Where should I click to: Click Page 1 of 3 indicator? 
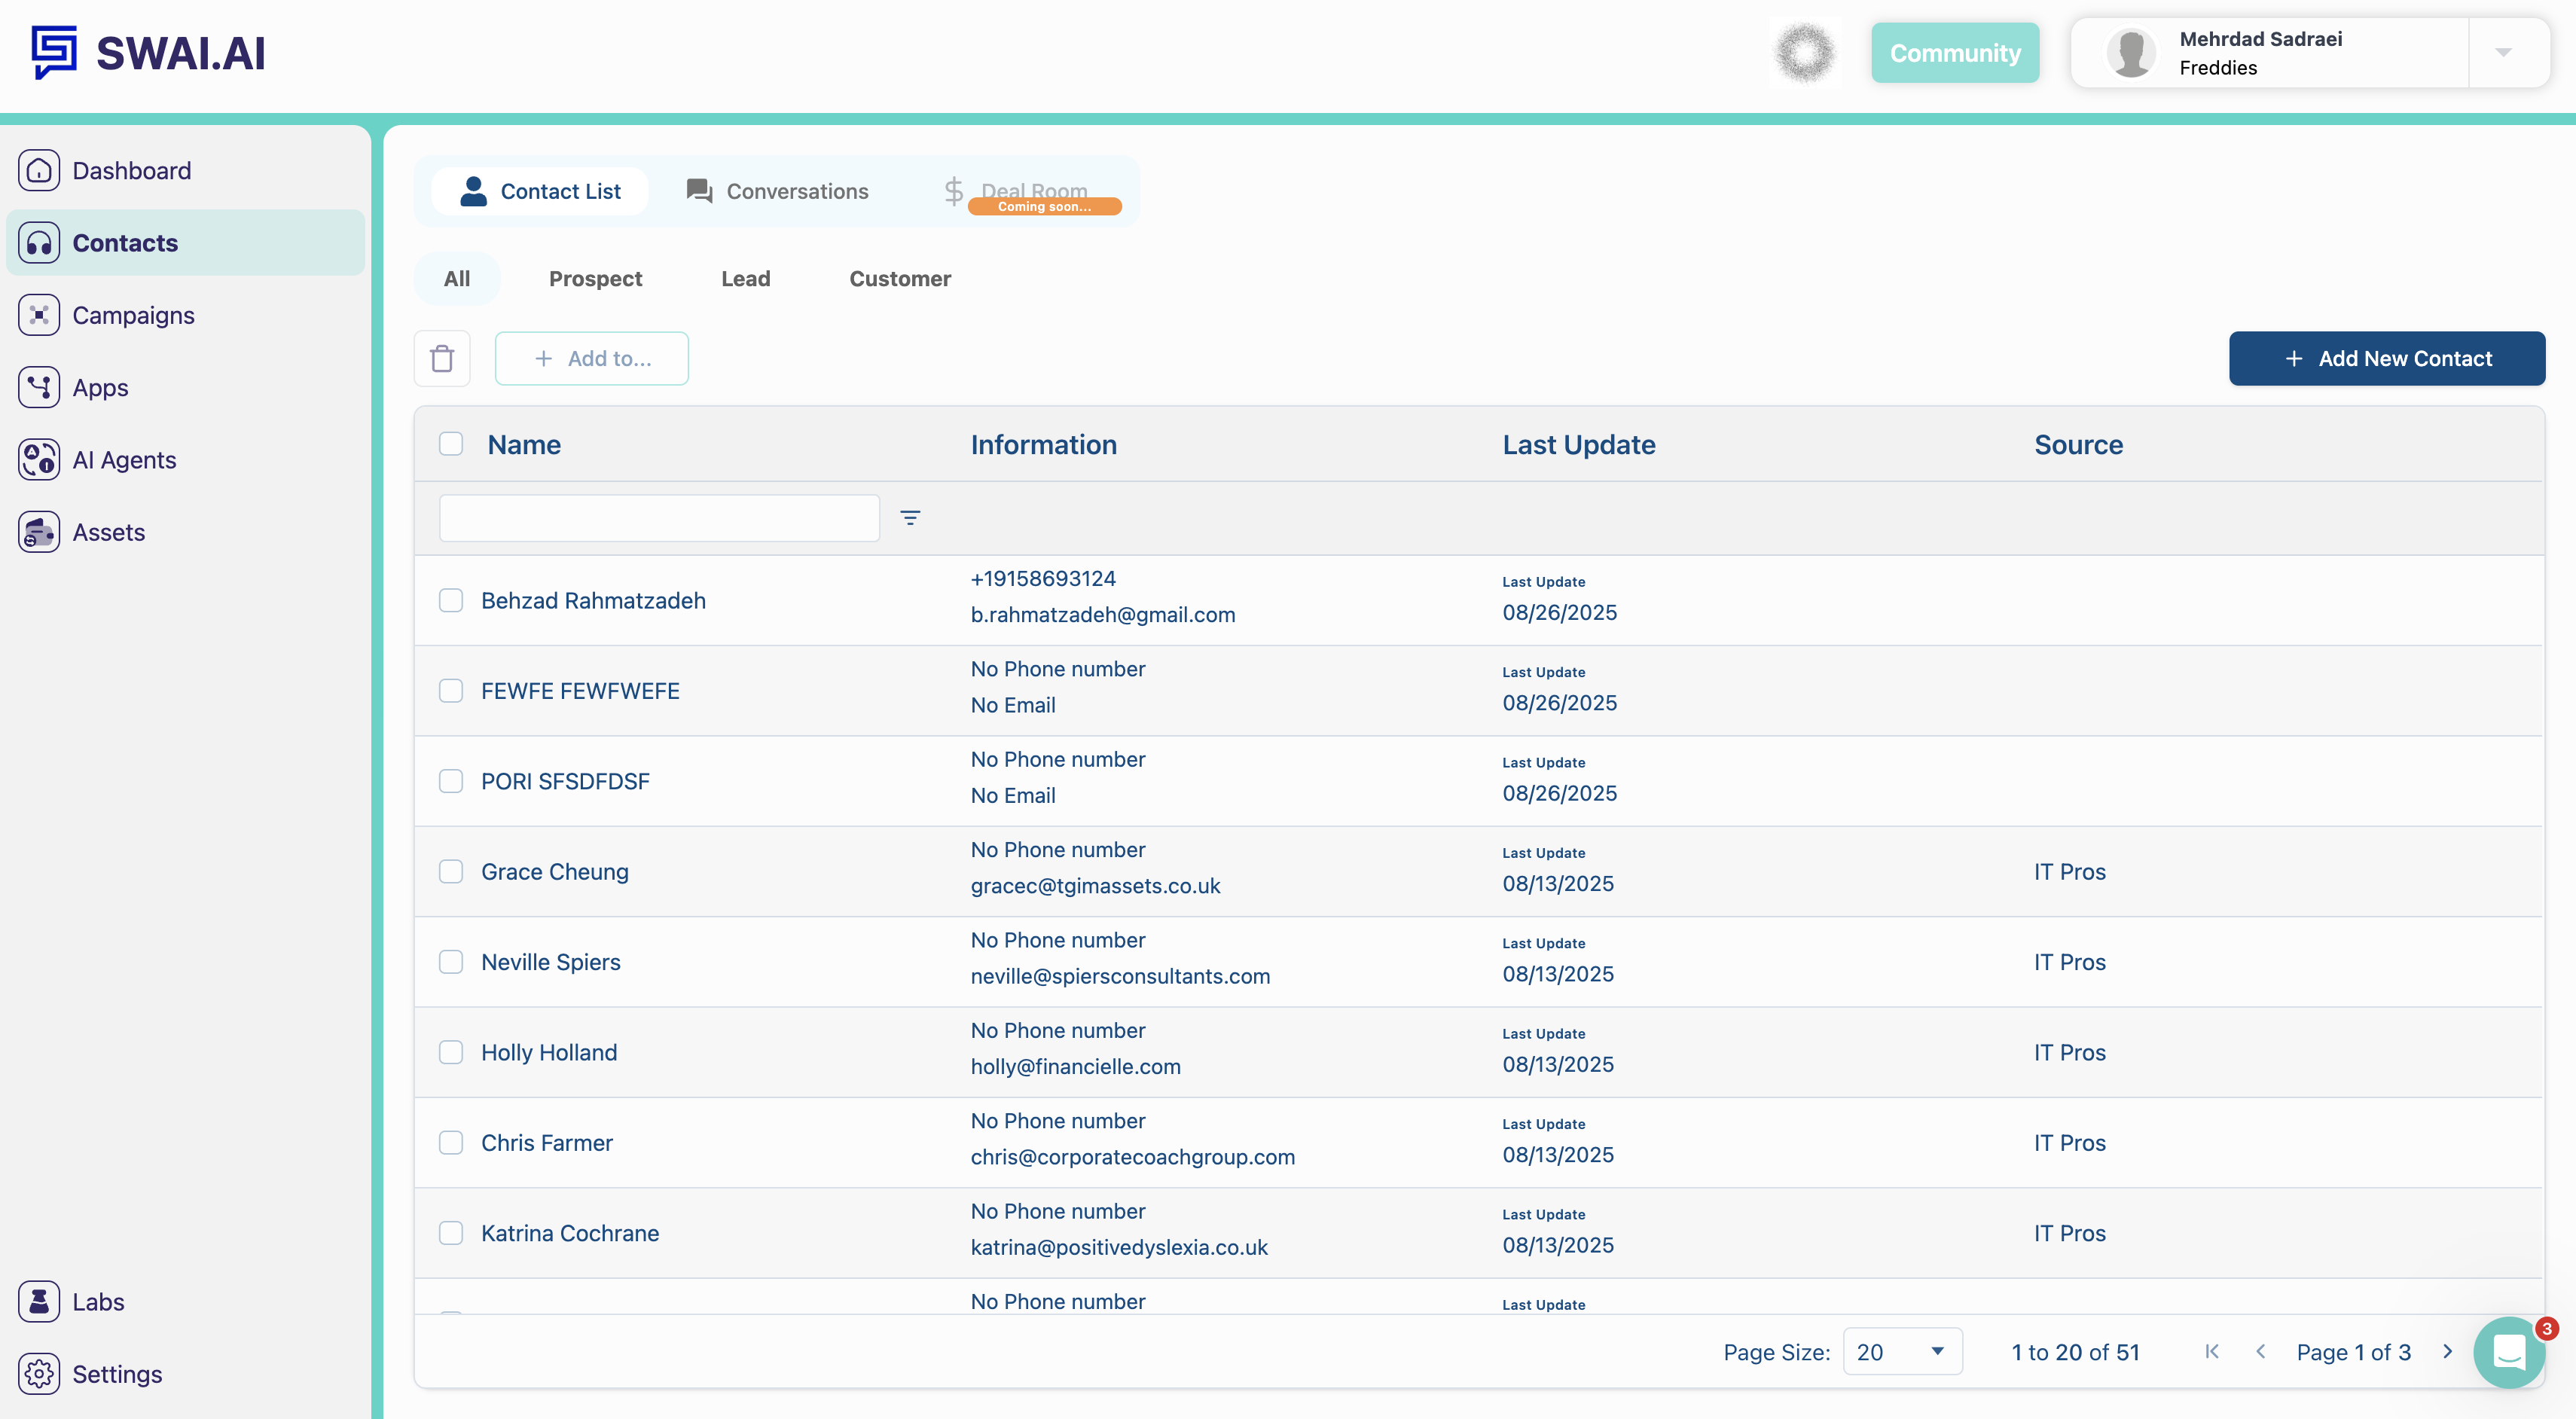coord(2353,1352)
